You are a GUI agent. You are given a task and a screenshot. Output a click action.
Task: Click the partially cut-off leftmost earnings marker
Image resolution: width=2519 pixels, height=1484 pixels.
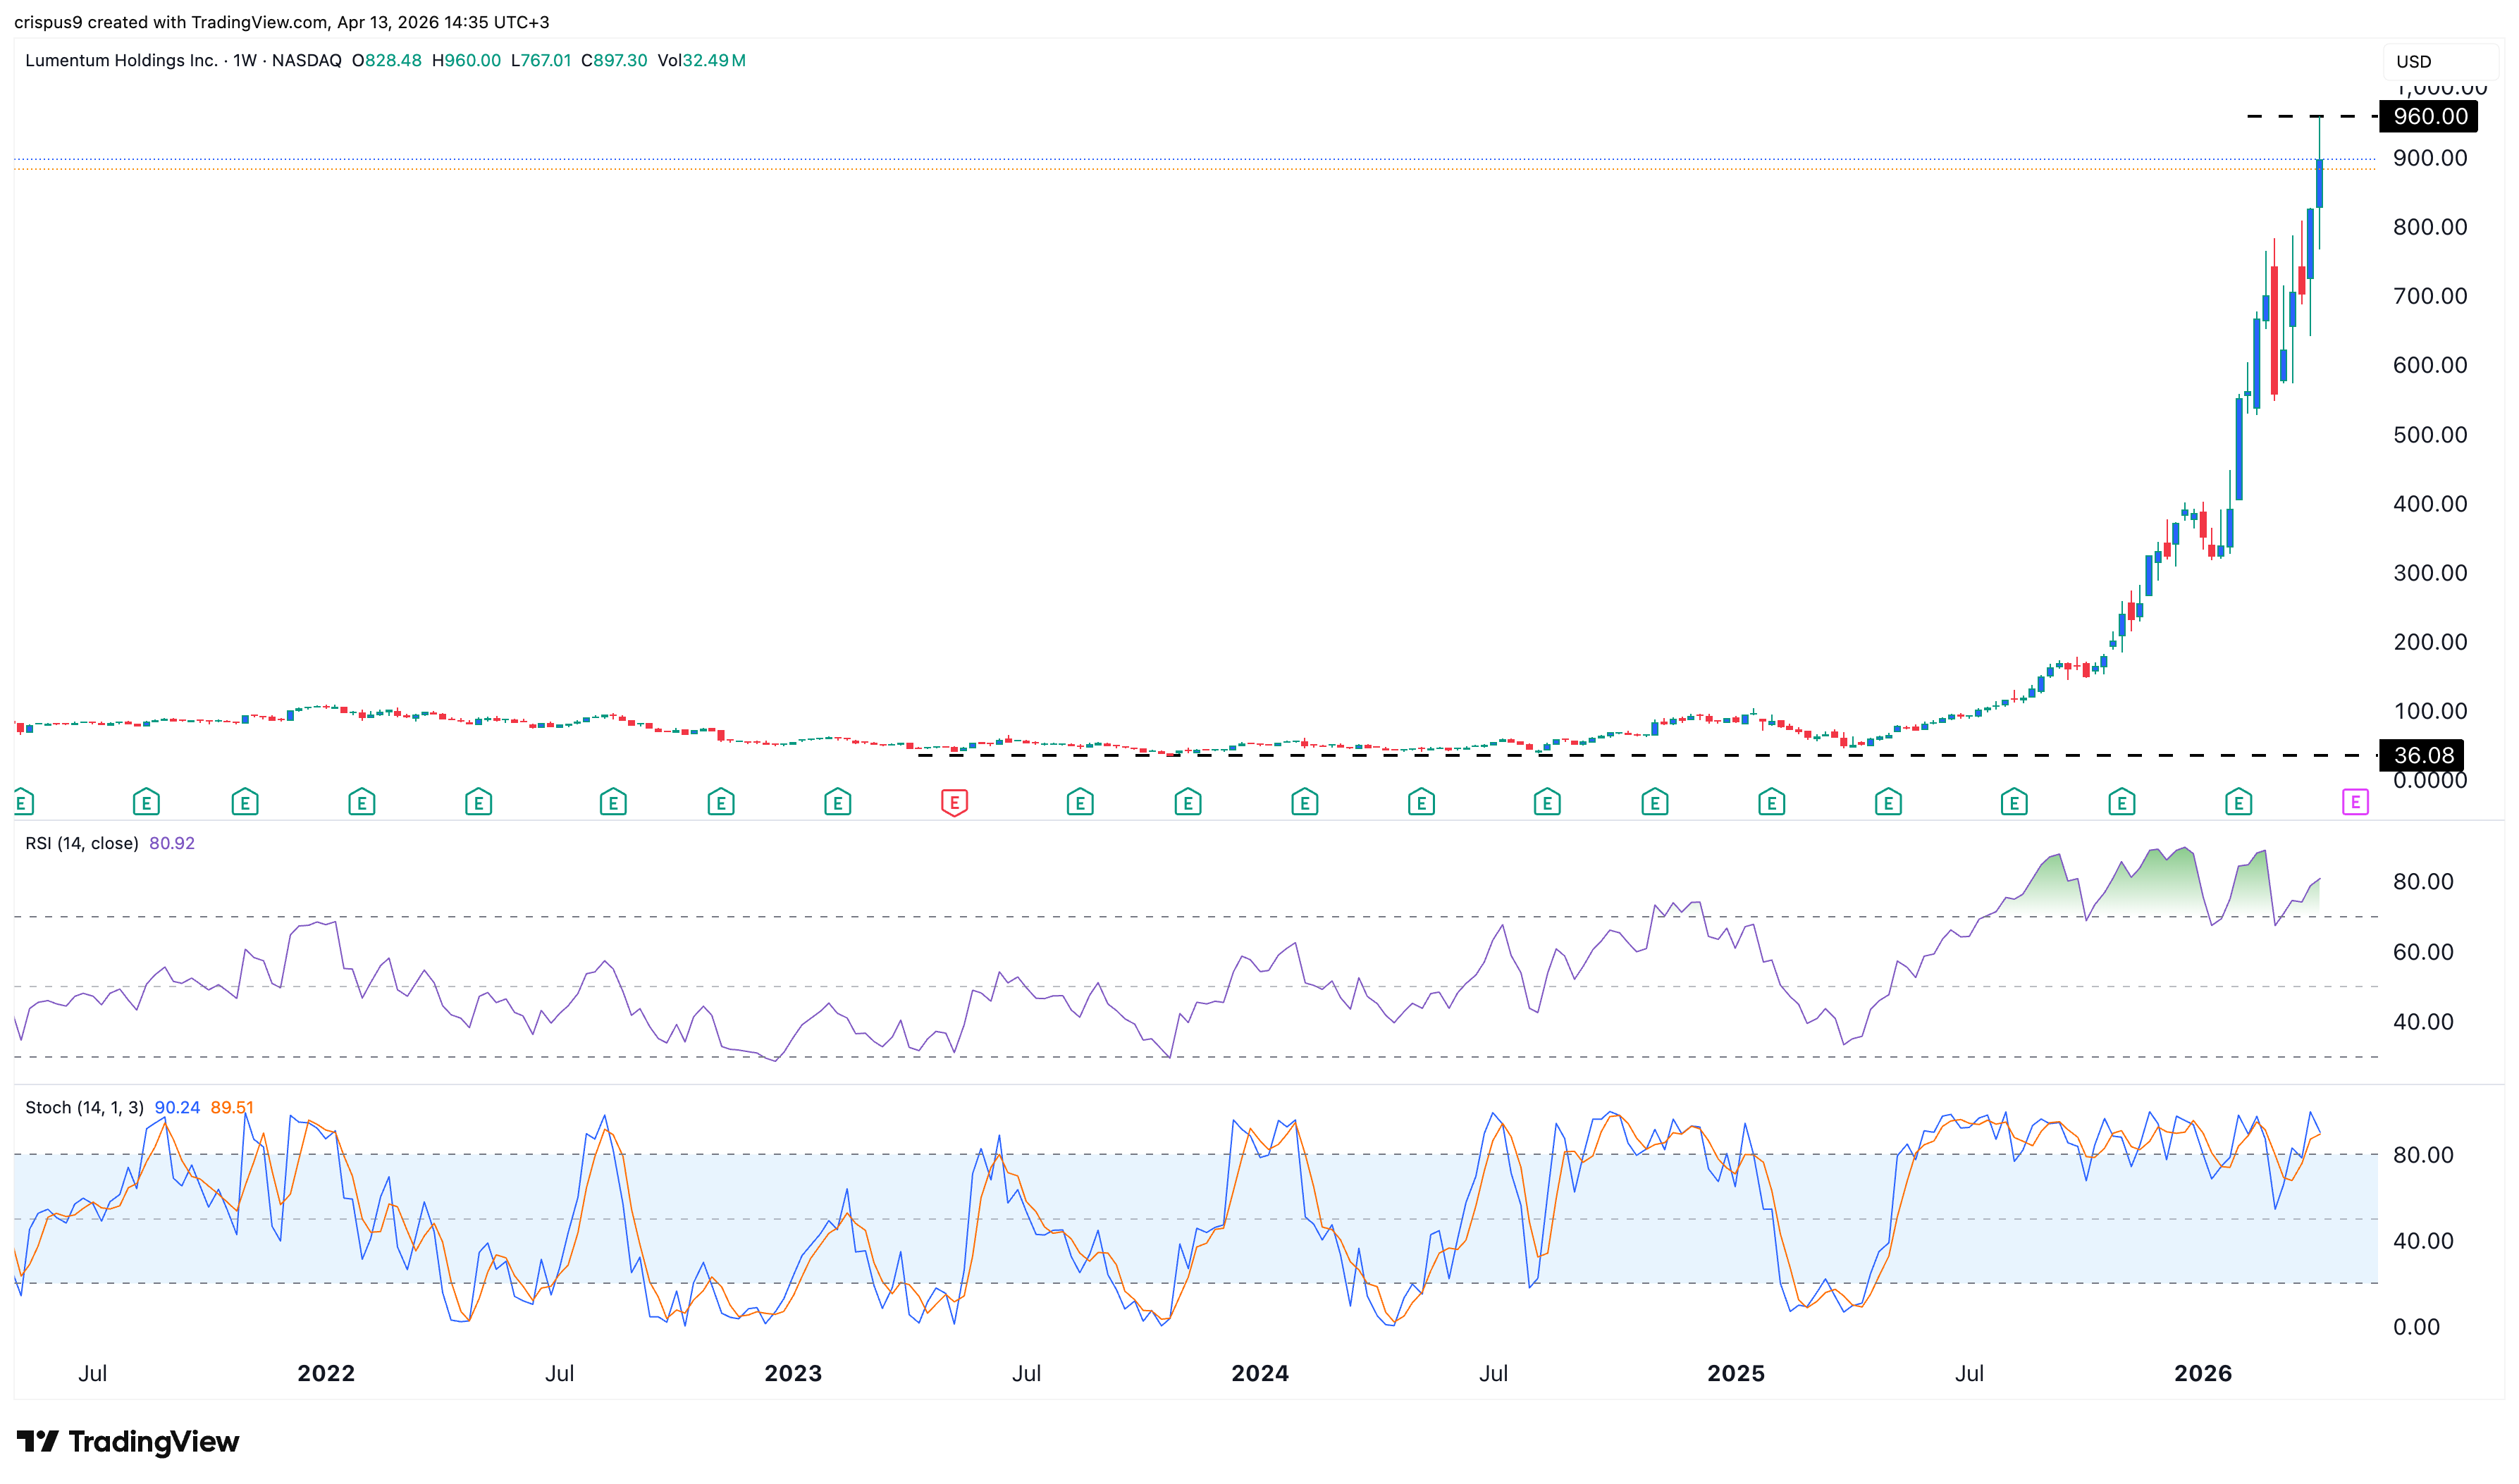tap(22, 802)
